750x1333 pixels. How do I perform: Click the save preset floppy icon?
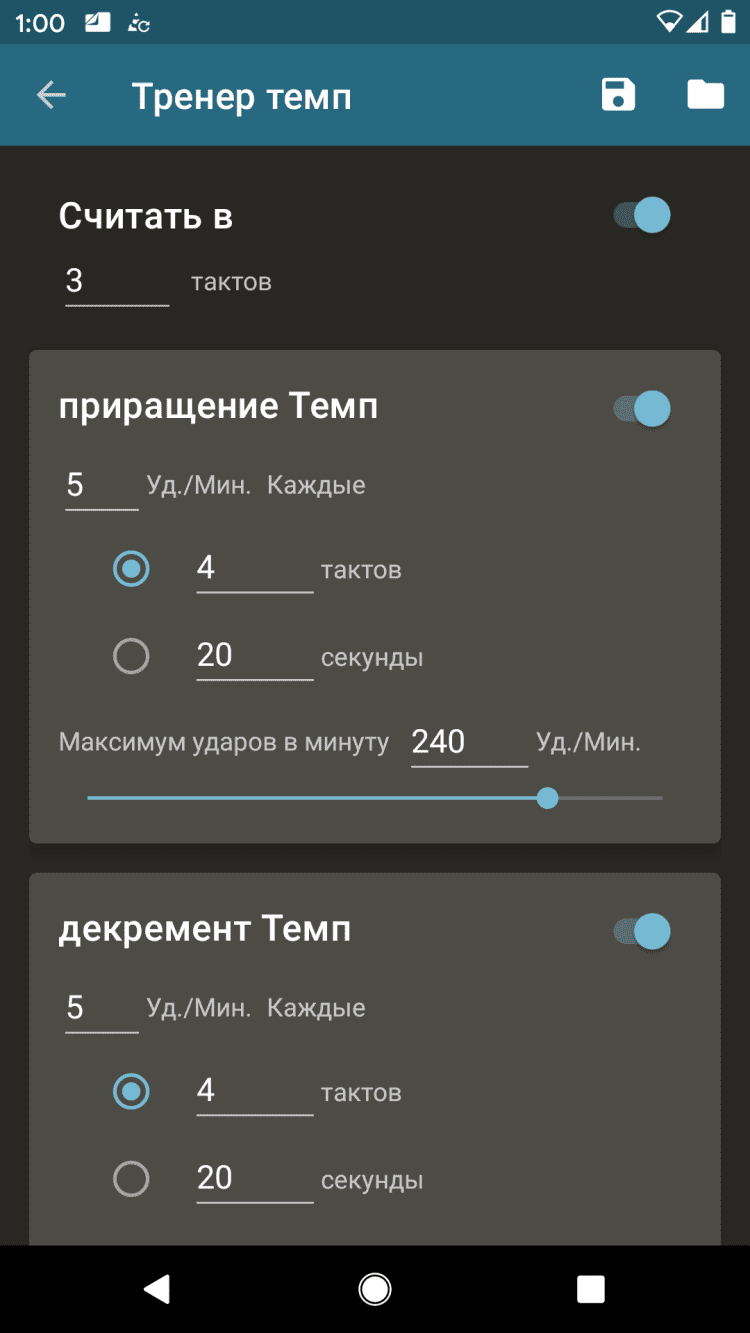[618, 95]
